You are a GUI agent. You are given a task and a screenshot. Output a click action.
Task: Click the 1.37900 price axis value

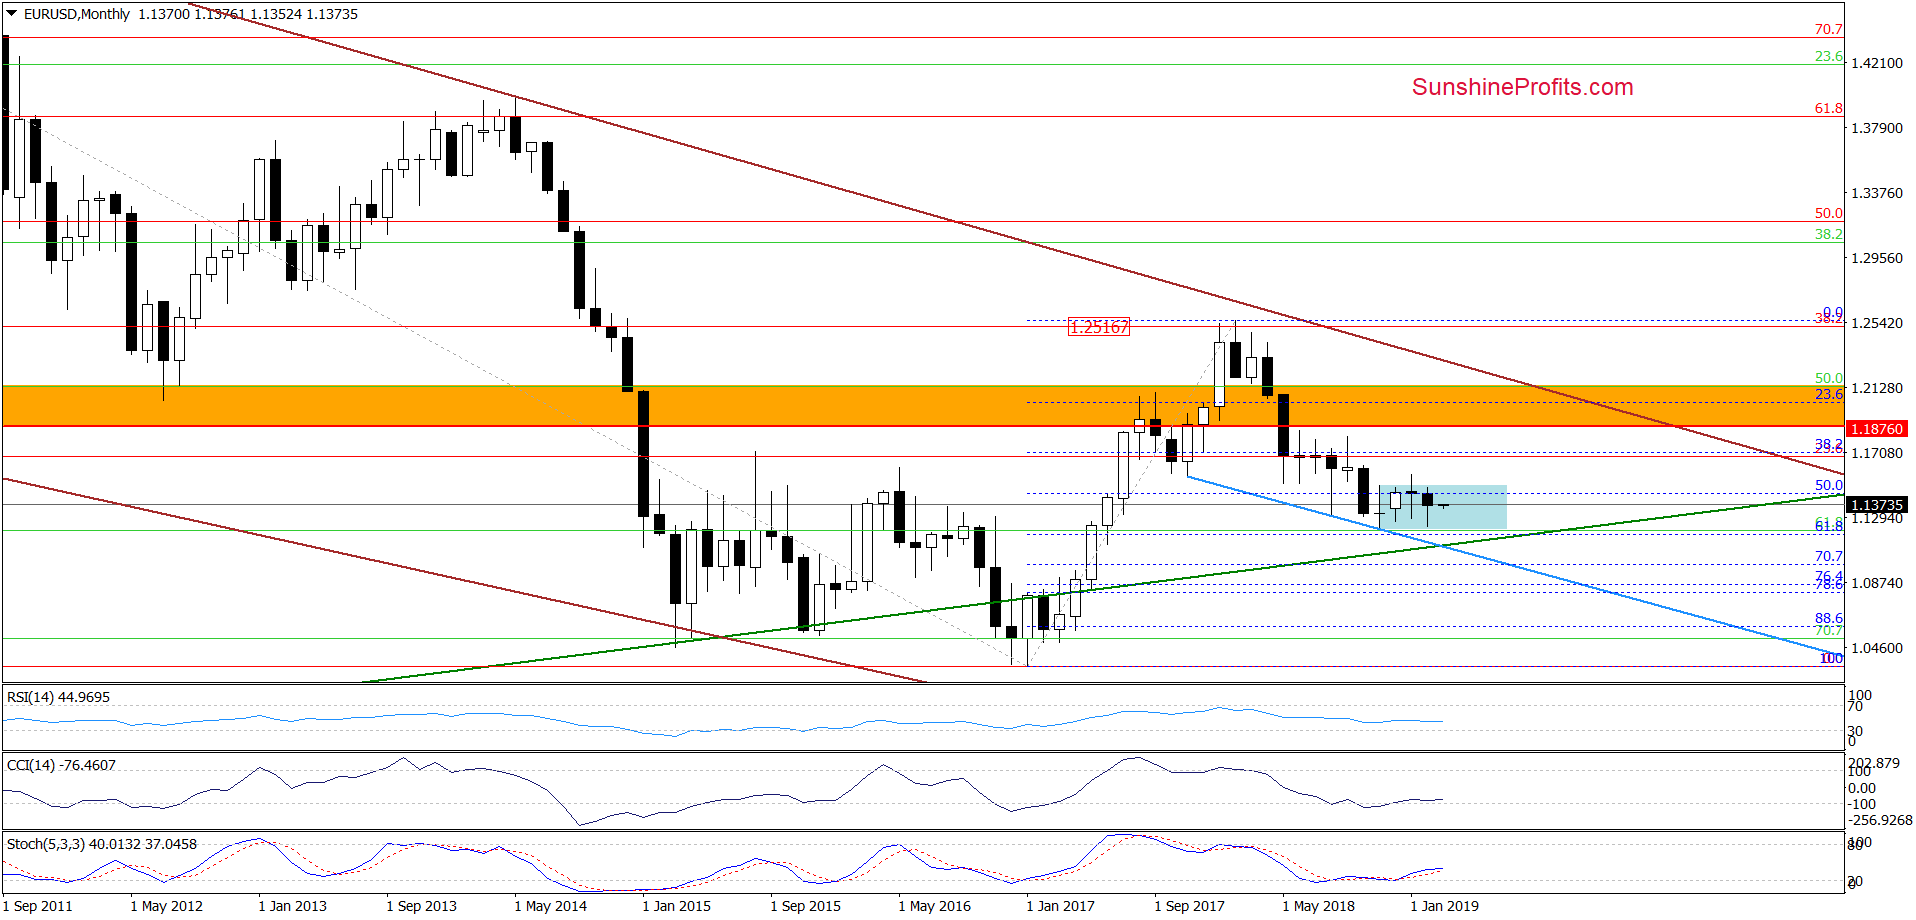click(1877, 128)
